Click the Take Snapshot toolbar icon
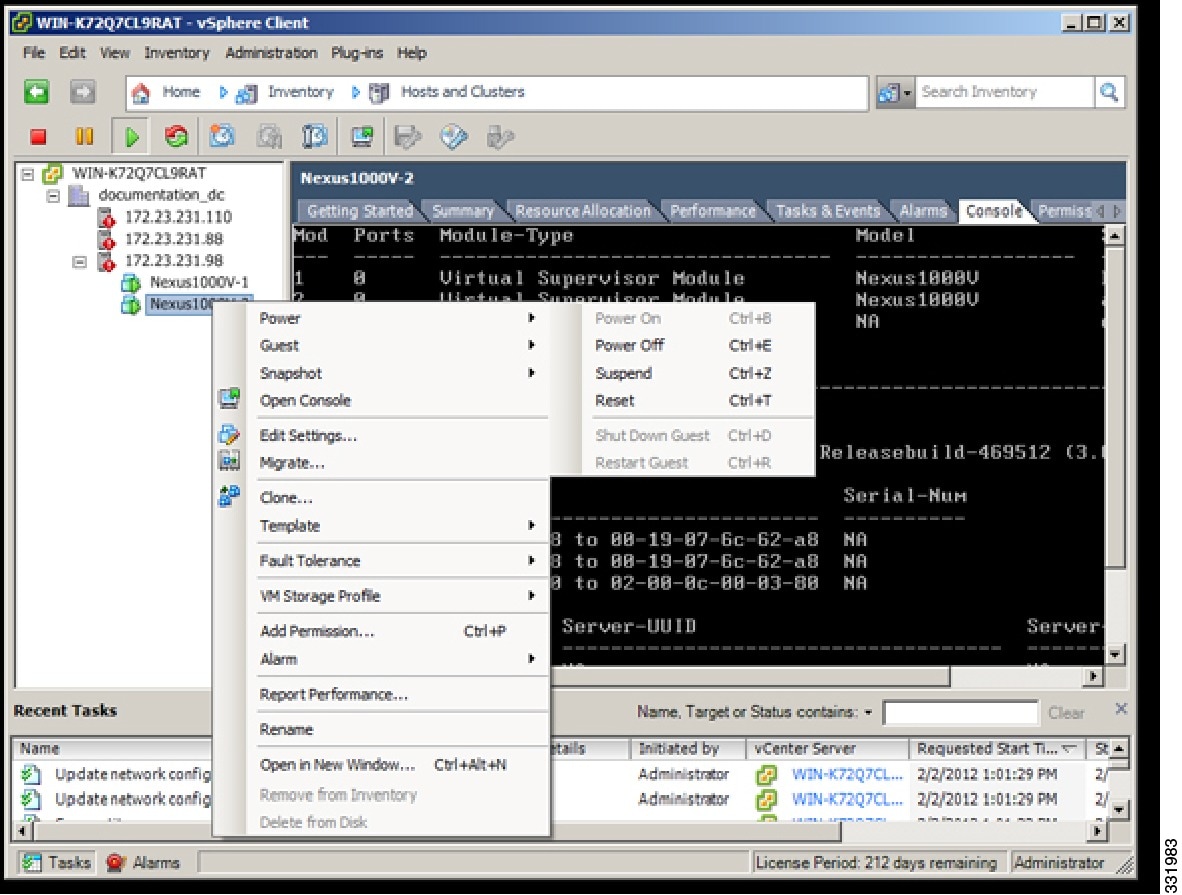 [222, 136]
